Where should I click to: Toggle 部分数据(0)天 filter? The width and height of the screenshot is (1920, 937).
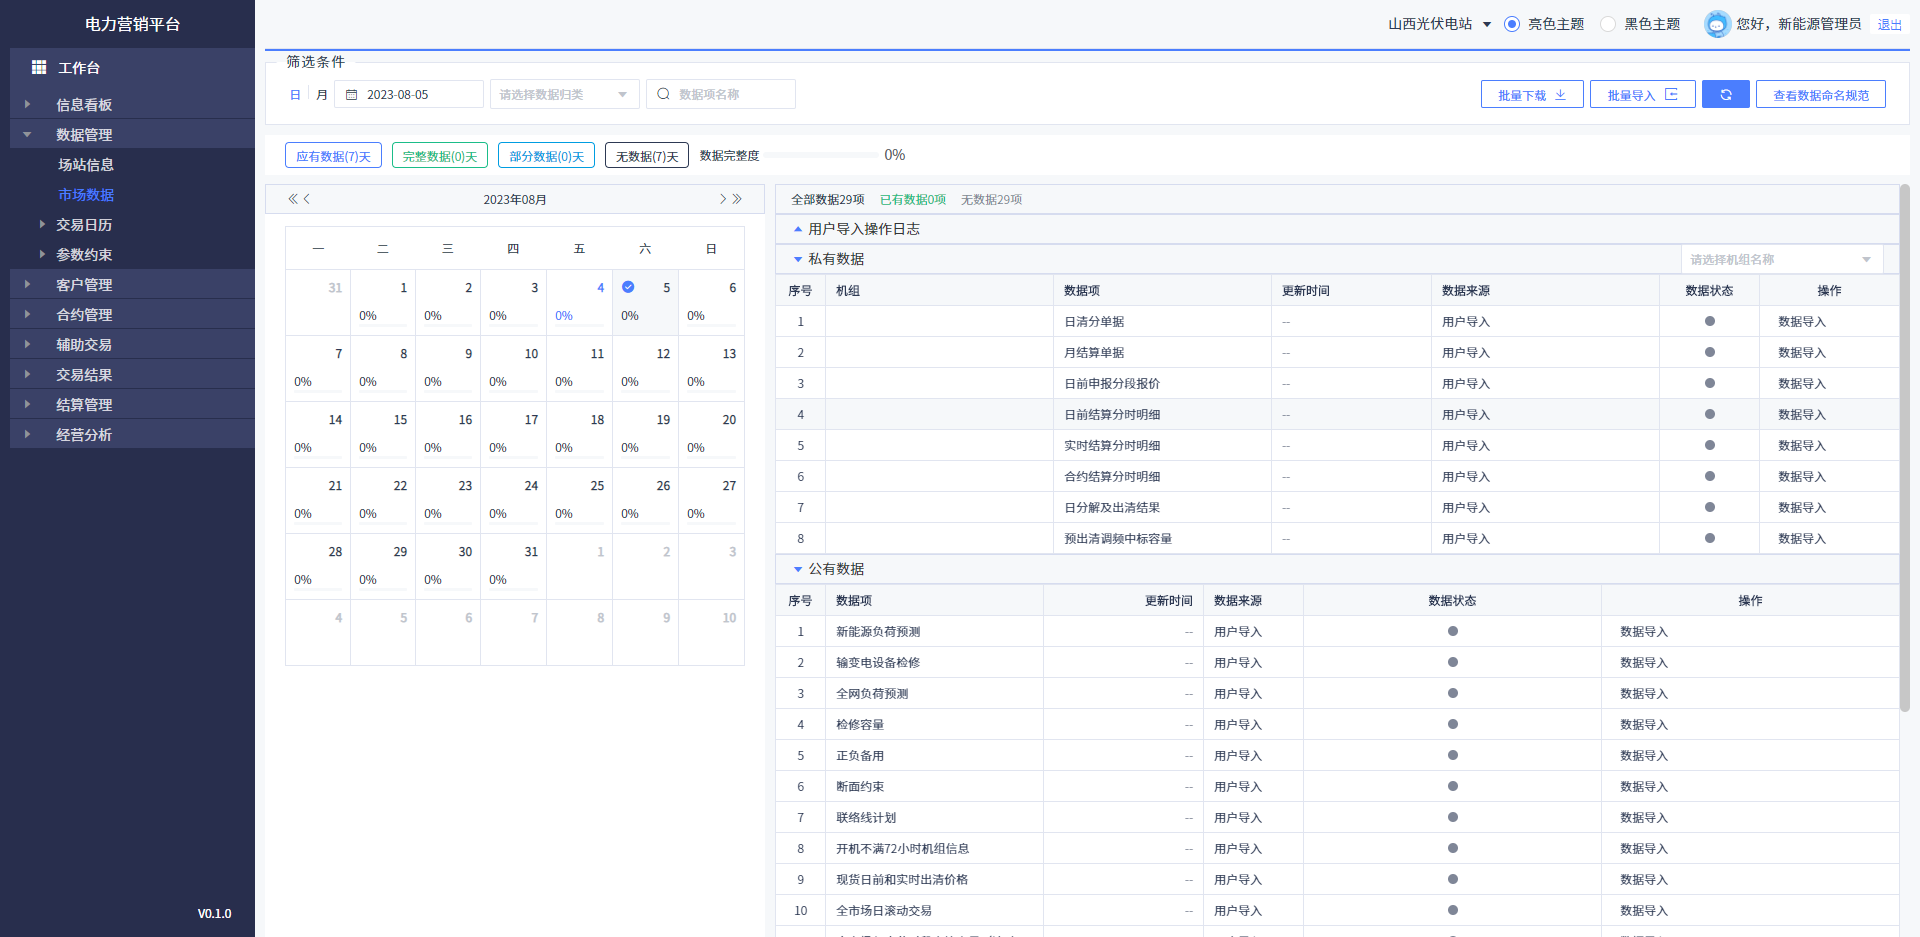[547, 155]
